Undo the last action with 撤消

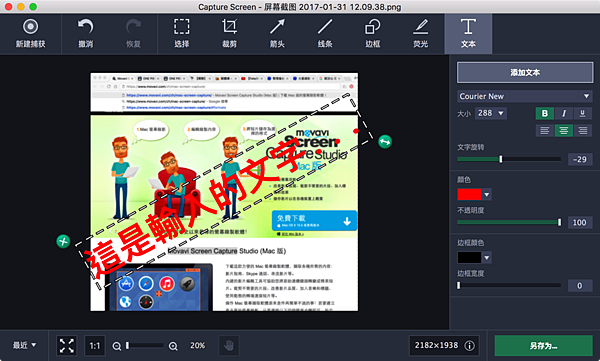coord(85,34)
